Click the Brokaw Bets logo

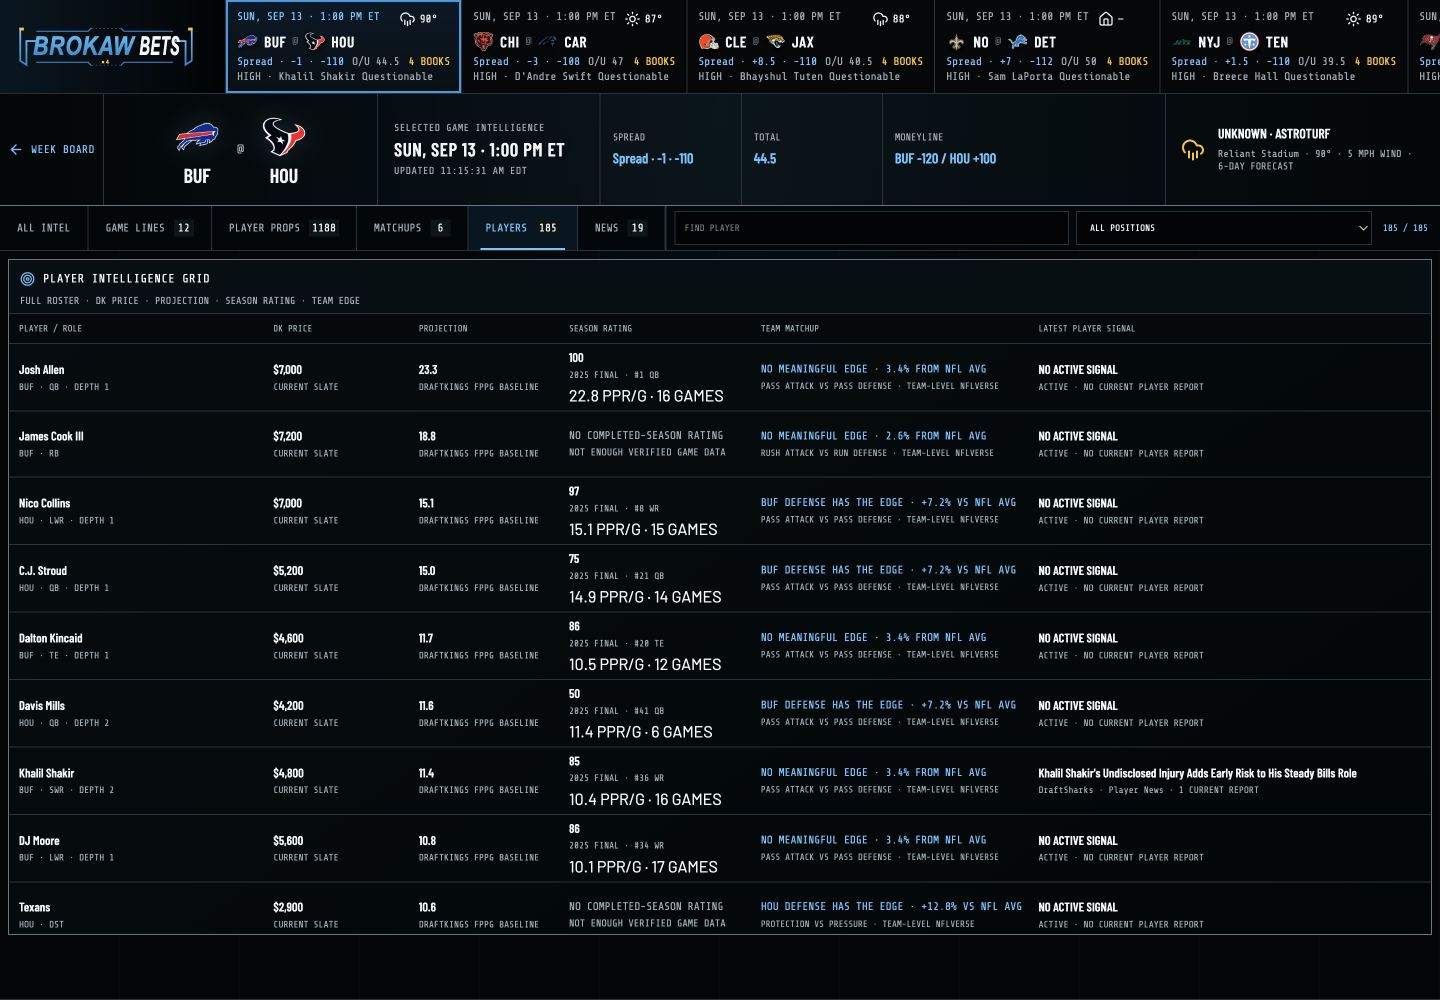[106, 46]
